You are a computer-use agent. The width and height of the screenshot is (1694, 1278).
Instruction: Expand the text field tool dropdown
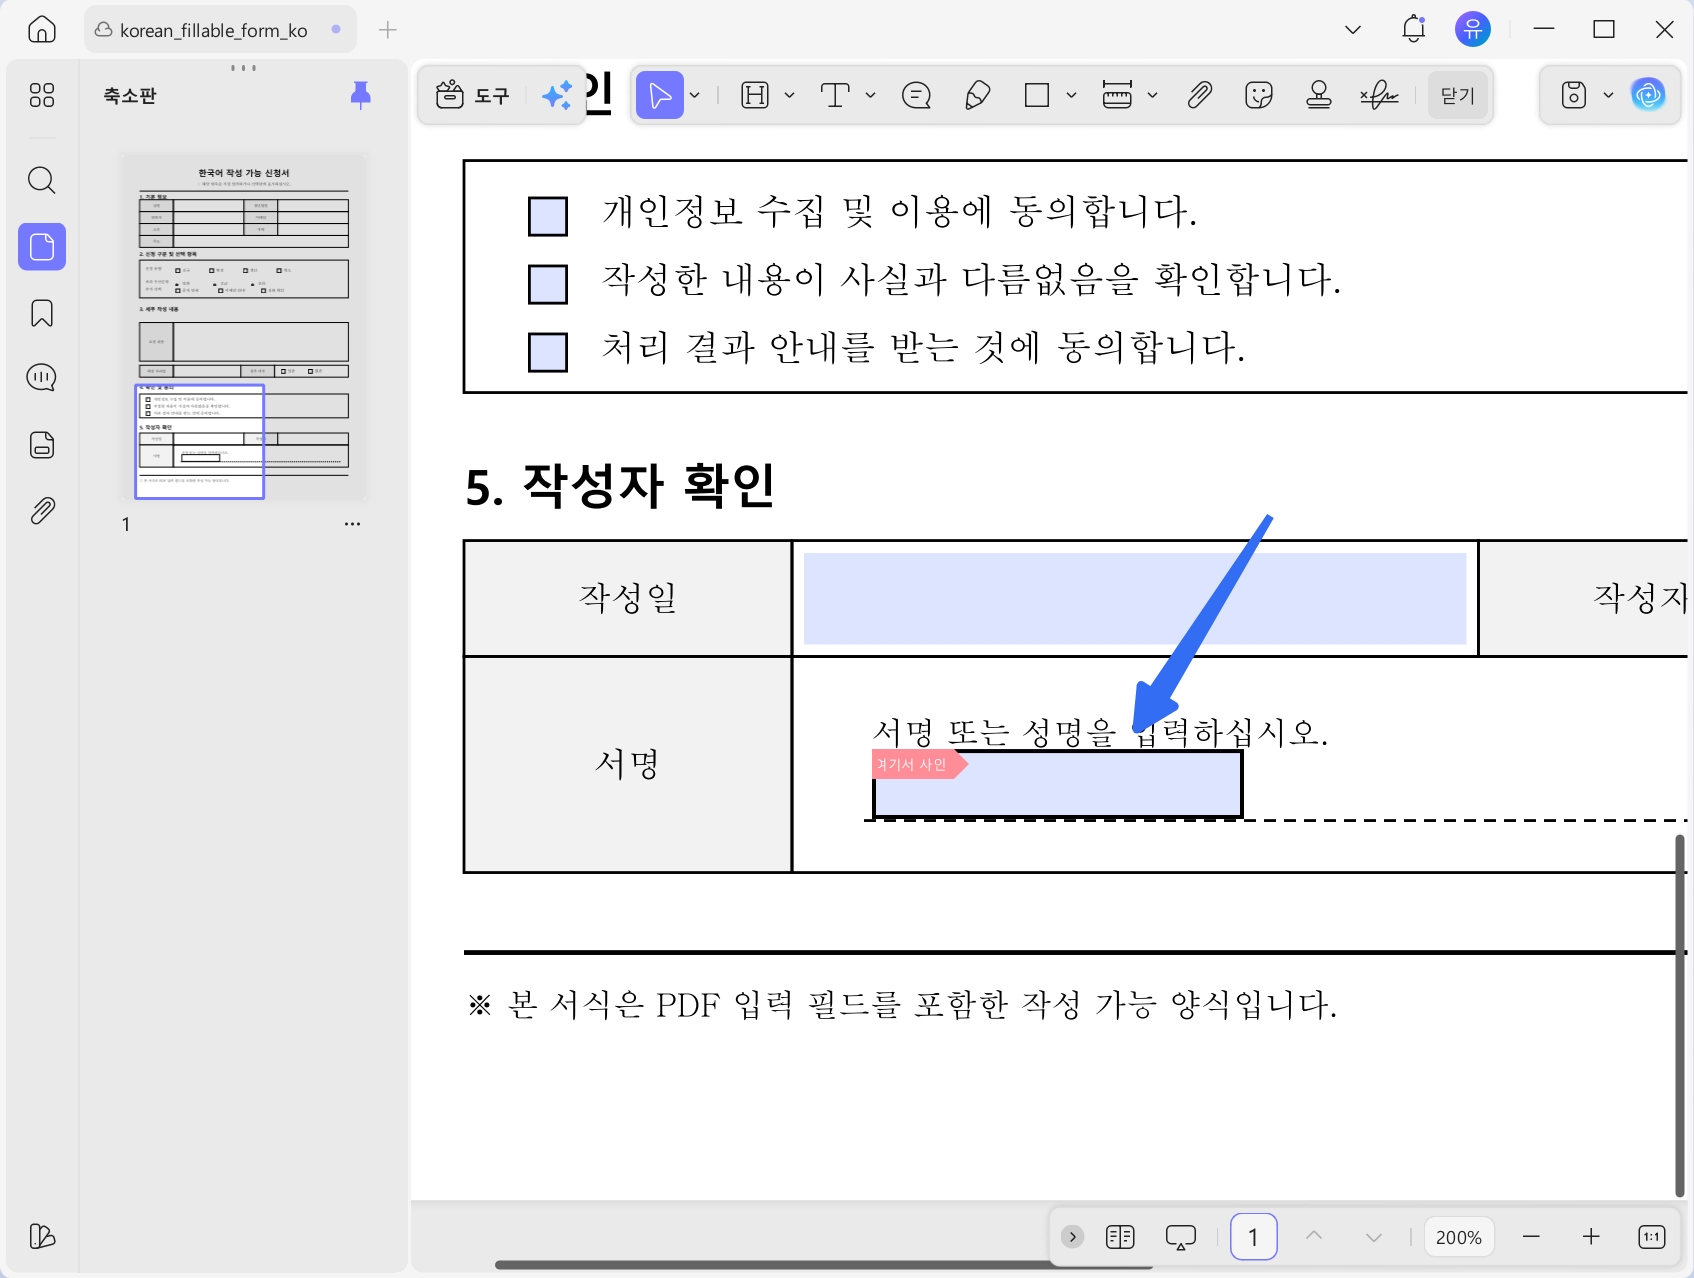[x=790, y=96]
